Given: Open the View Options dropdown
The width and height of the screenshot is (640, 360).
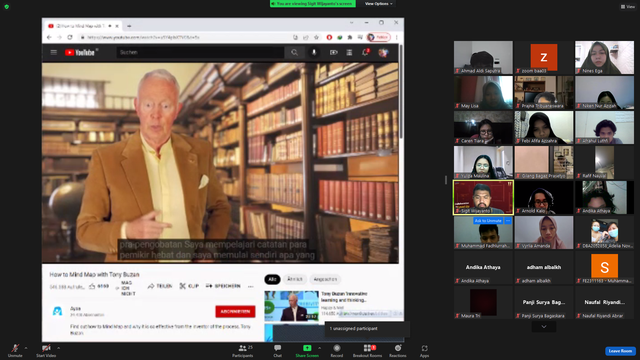Looking at the screenshot, I should (378, 4).
